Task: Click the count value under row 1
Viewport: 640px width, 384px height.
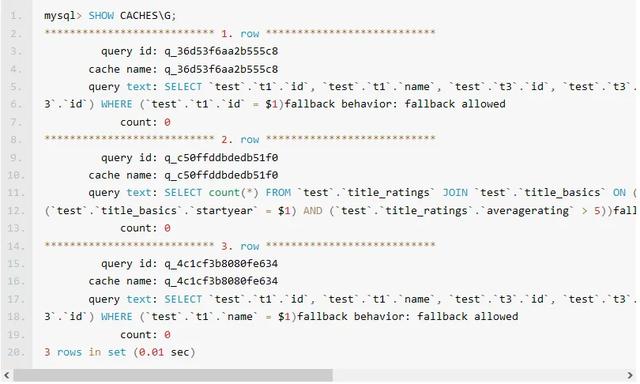Action: [x=167, y=122]
